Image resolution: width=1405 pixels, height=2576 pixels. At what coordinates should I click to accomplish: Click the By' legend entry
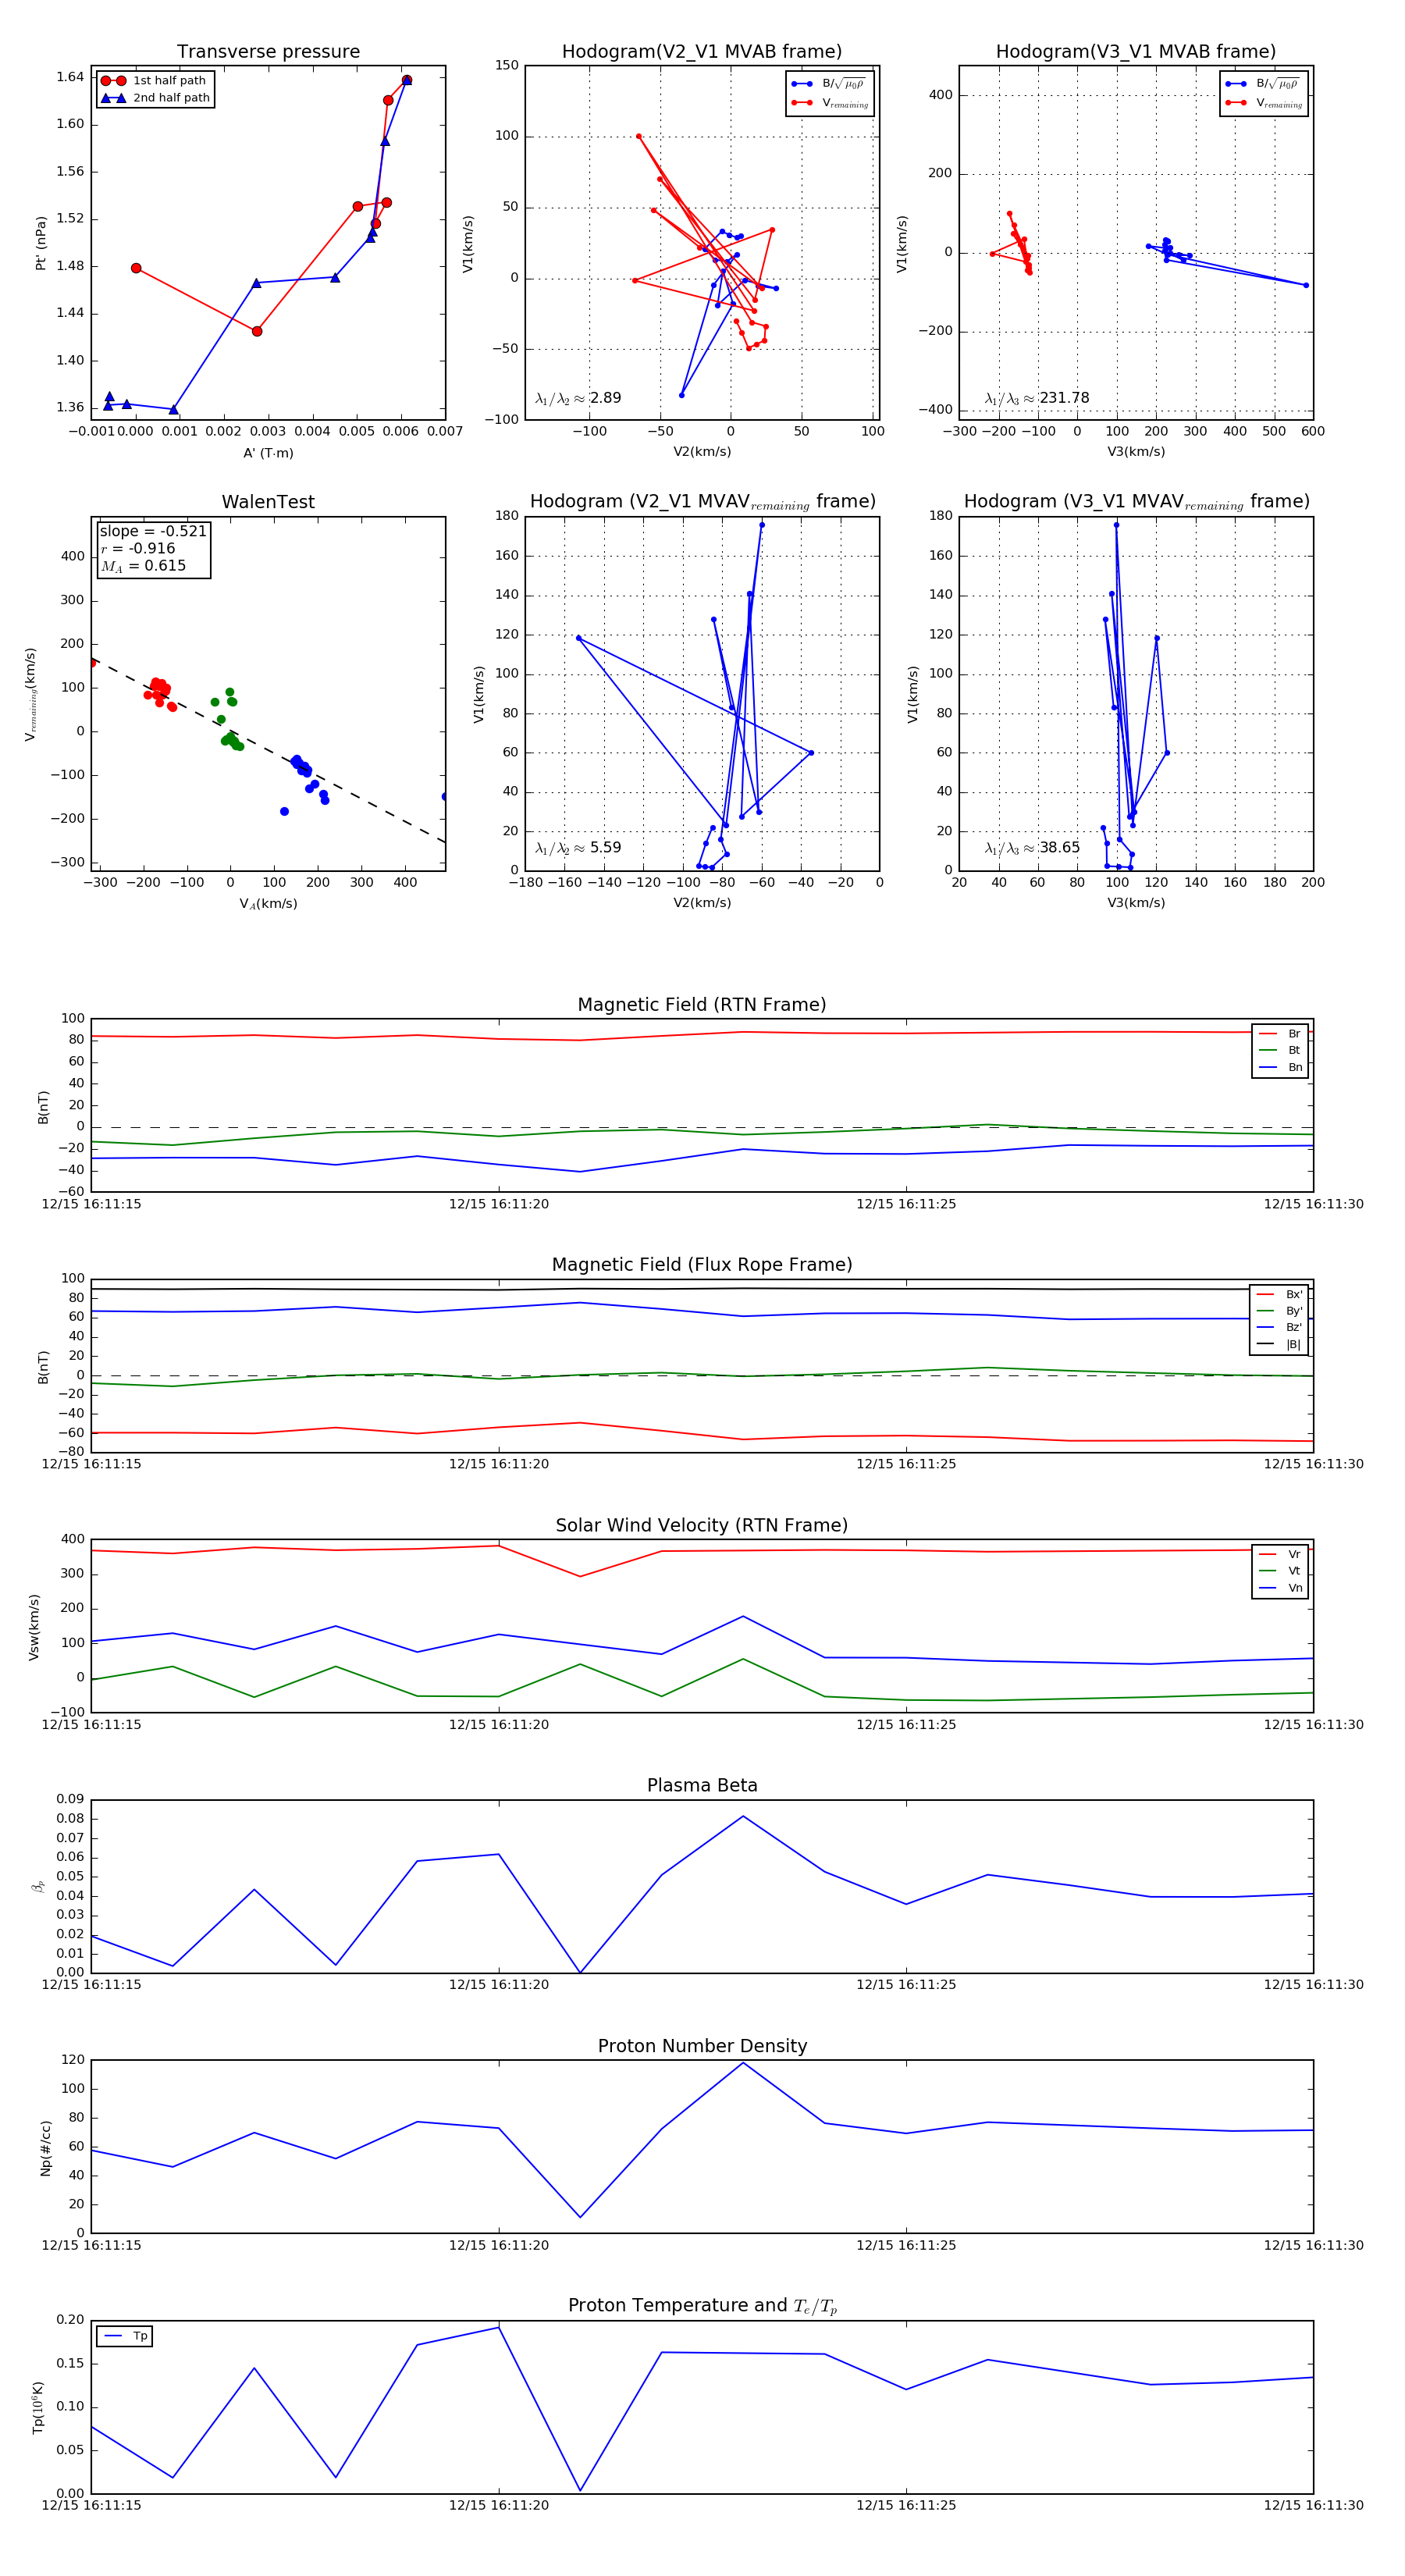tap(1279, 1311)
